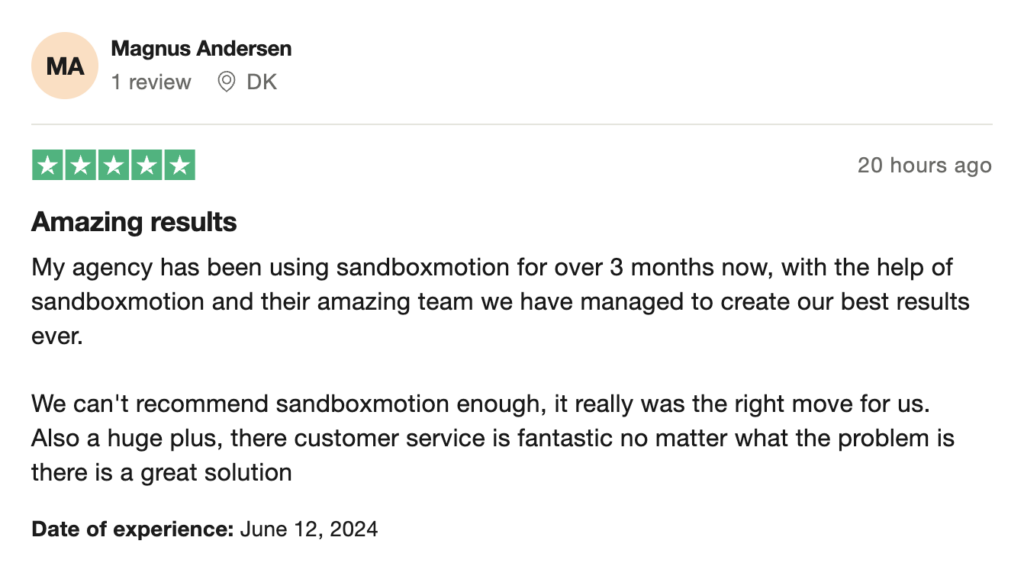Open the "20 hours ago" timestamp

924,166
